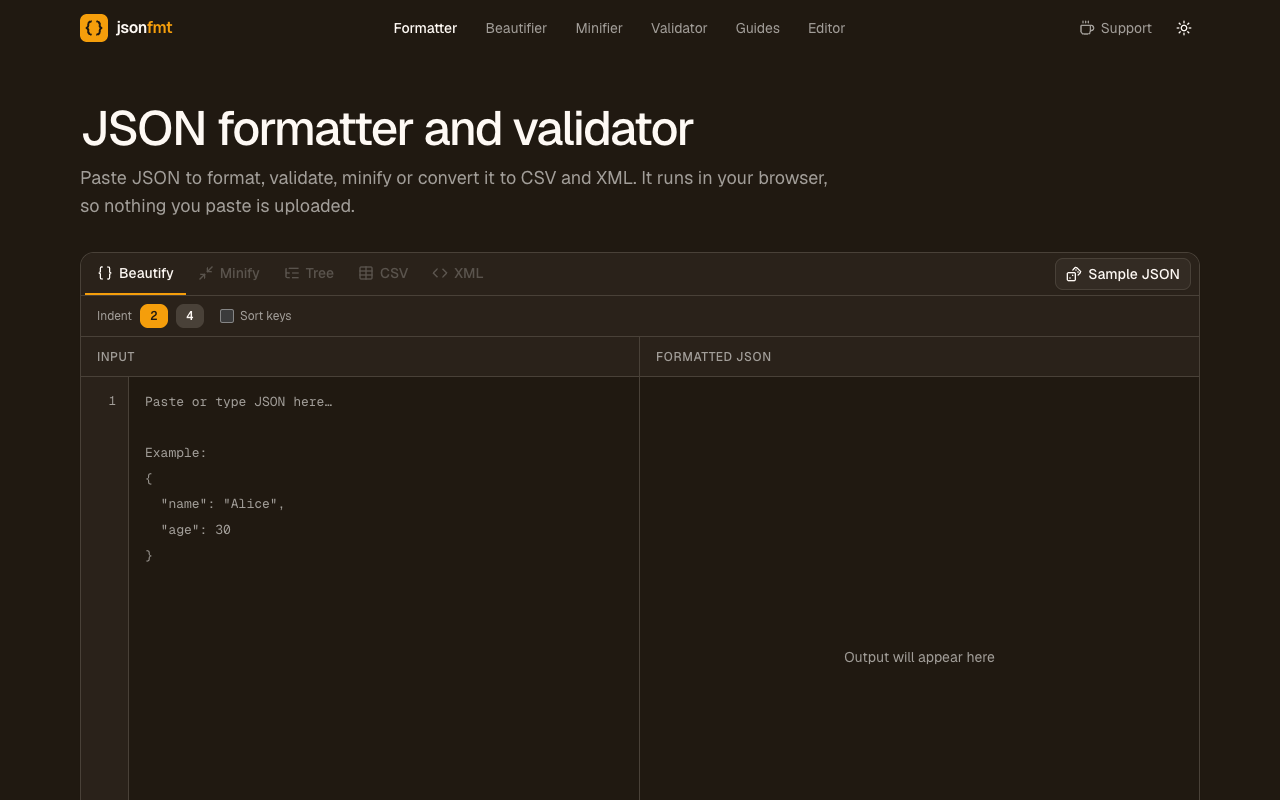Open the Formatter nav link
Screen dimensions: 1280x800
[x=425, y=28]
